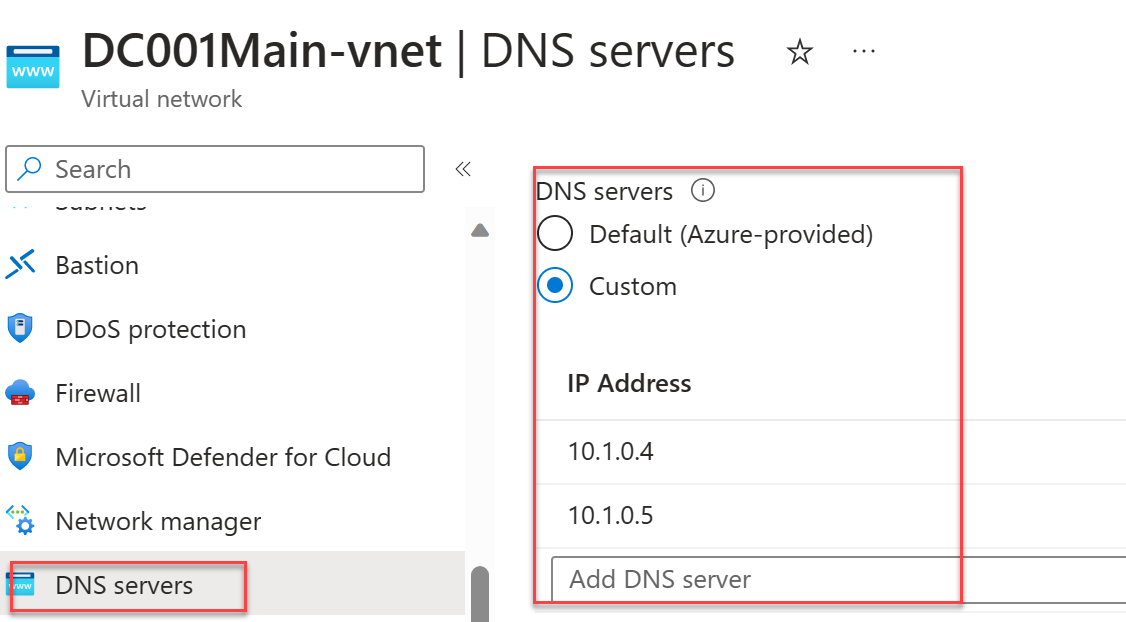Click the Firewall cloud icon
The width and height of the screenshot is (1126, 622).
pyautogui.click(x=20, y=393)
